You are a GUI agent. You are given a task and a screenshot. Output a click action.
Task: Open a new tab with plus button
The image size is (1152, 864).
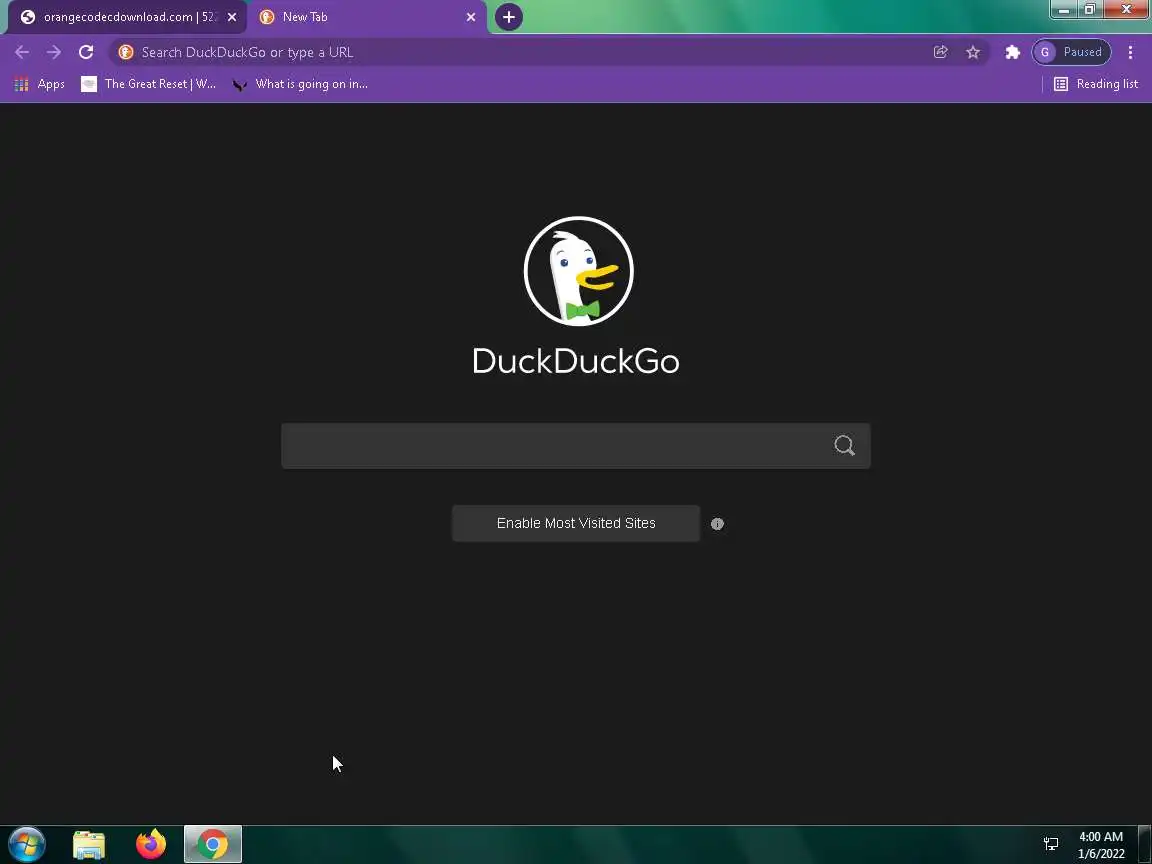click(508, 17)
